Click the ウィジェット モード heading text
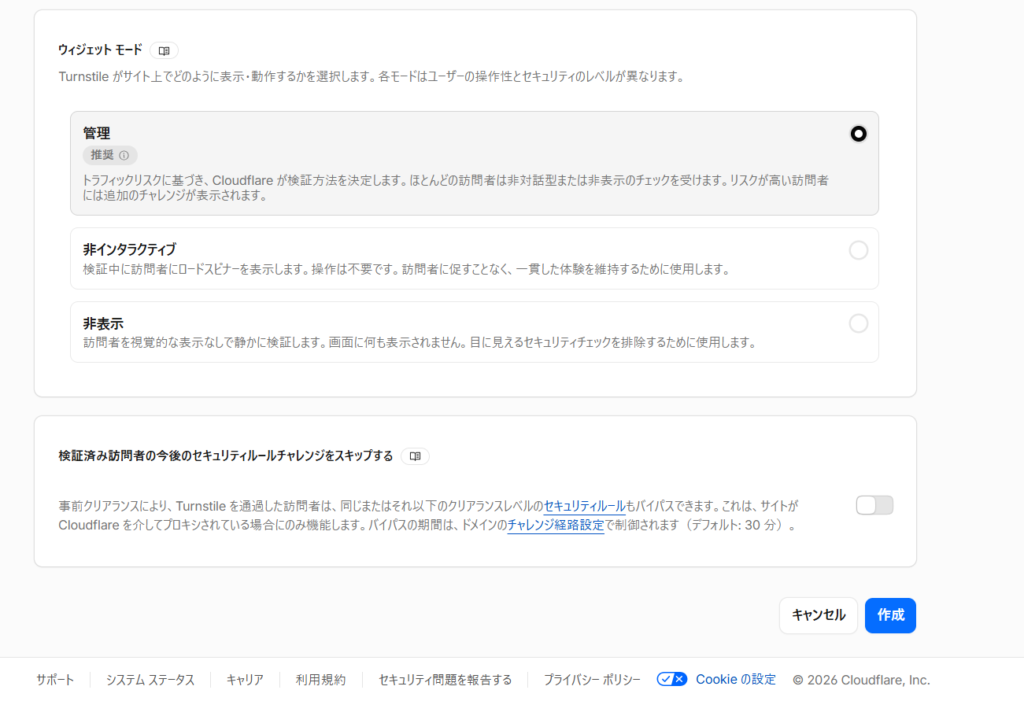This screenshot has width=1024, height=701. coord(100,50)
